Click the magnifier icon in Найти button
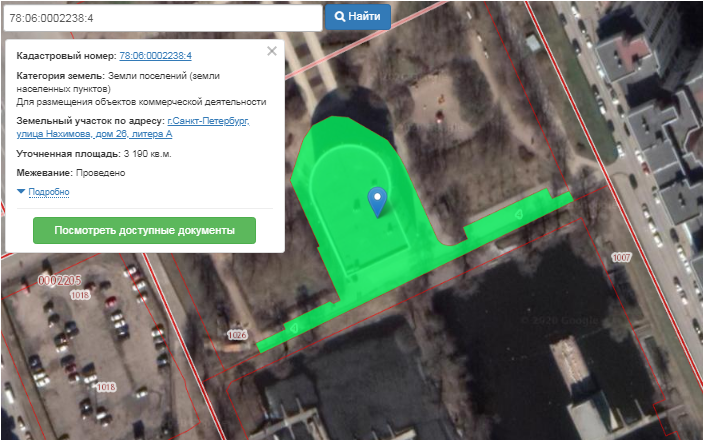Viewport: 704px width, 441px height. [340, 17]
